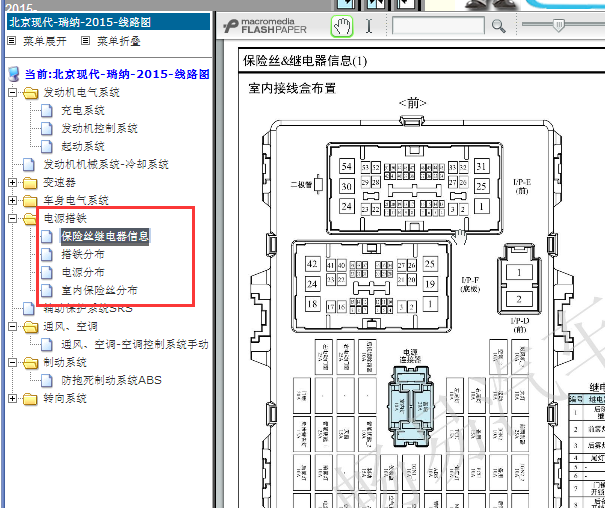Click the 转向系统 folder icon
Image resolution: width=605 pixels, height=508 pixels.
[30, 399]
